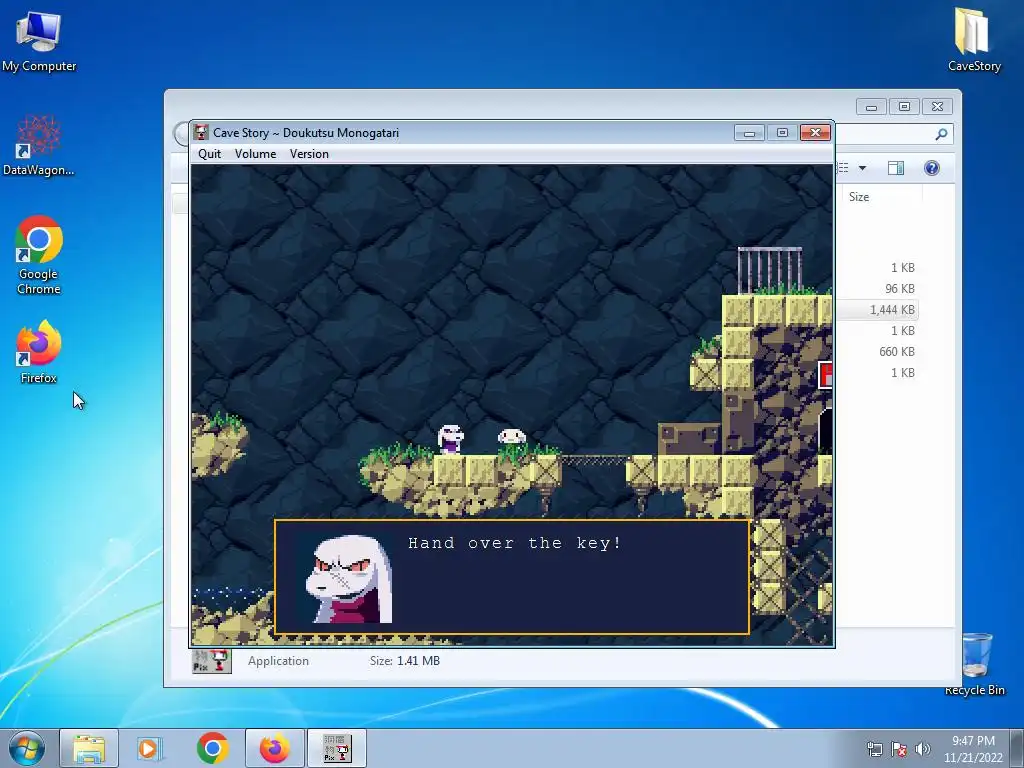Click the speaker volume tray icon
Image resolution: width=1024 pixels, height=768 pixels.
(922, 749)
